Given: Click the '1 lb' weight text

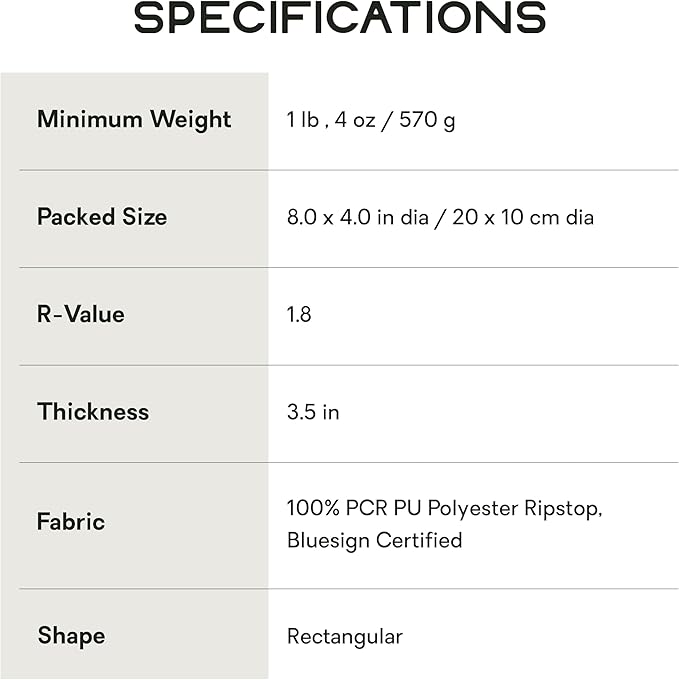Looking at the screenshot, I should 303,121.
